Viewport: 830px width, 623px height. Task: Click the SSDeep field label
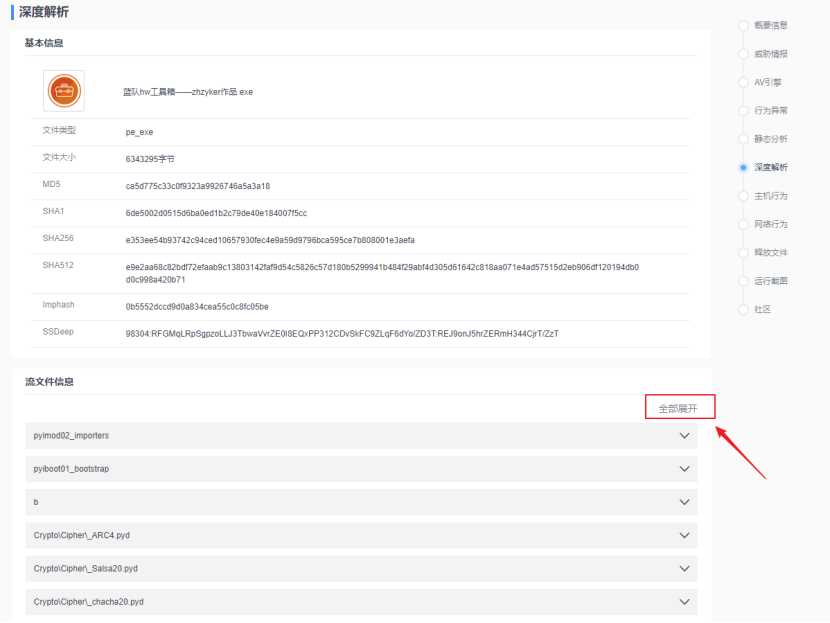(x=58, y=332)
